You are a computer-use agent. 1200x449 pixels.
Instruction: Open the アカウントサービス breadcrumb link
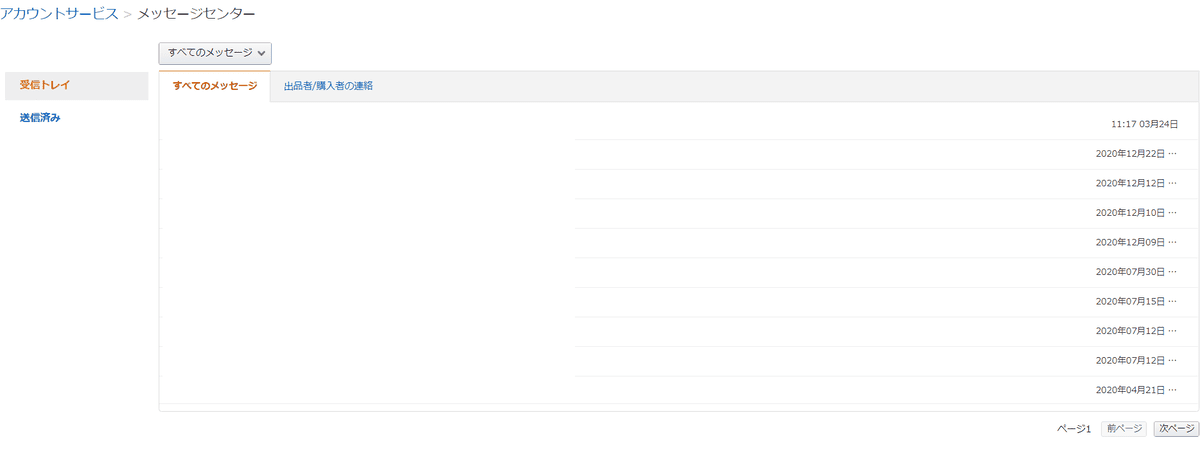tap(60, 14)
